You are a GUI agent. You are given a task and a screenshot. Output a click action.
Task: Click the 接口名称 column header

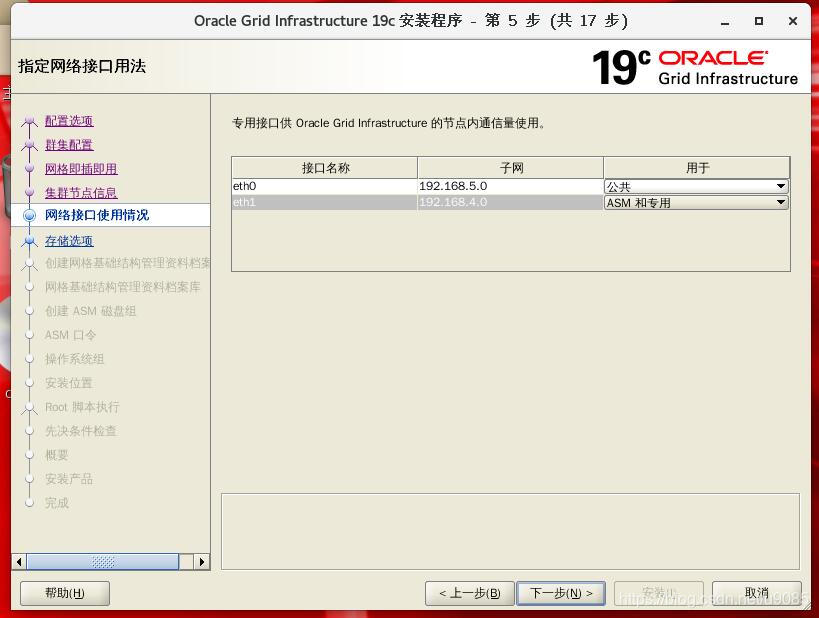[x=325, y=168]
